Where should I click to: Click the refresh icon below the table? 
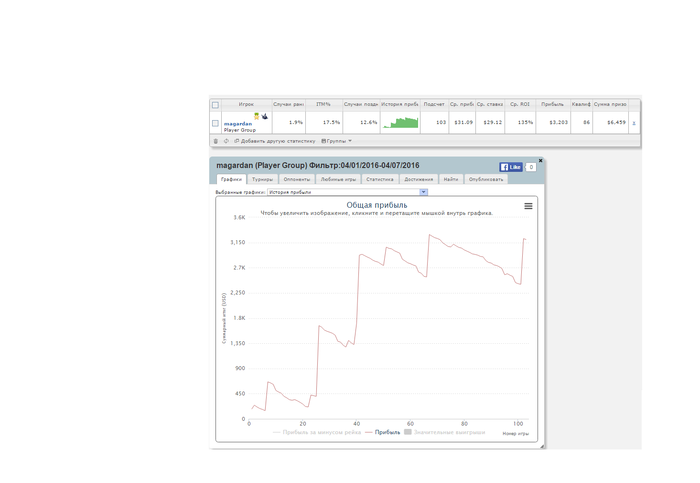point(226,141)
